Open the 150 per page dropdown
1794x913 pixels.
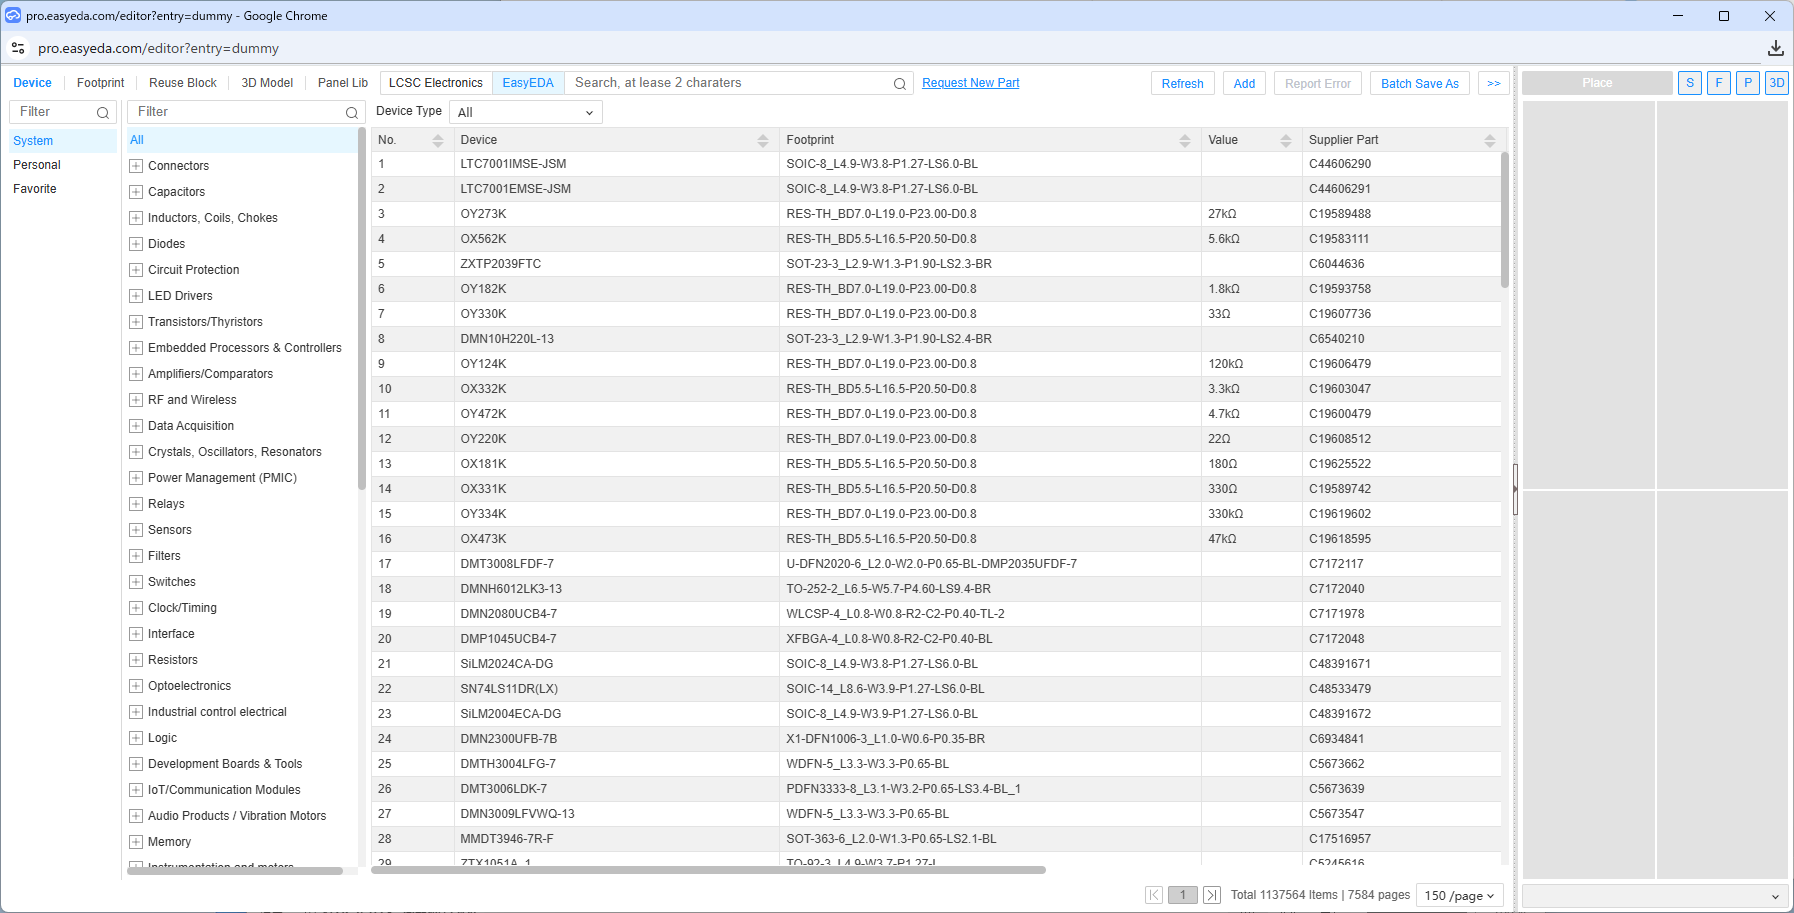click(1459, 895)
